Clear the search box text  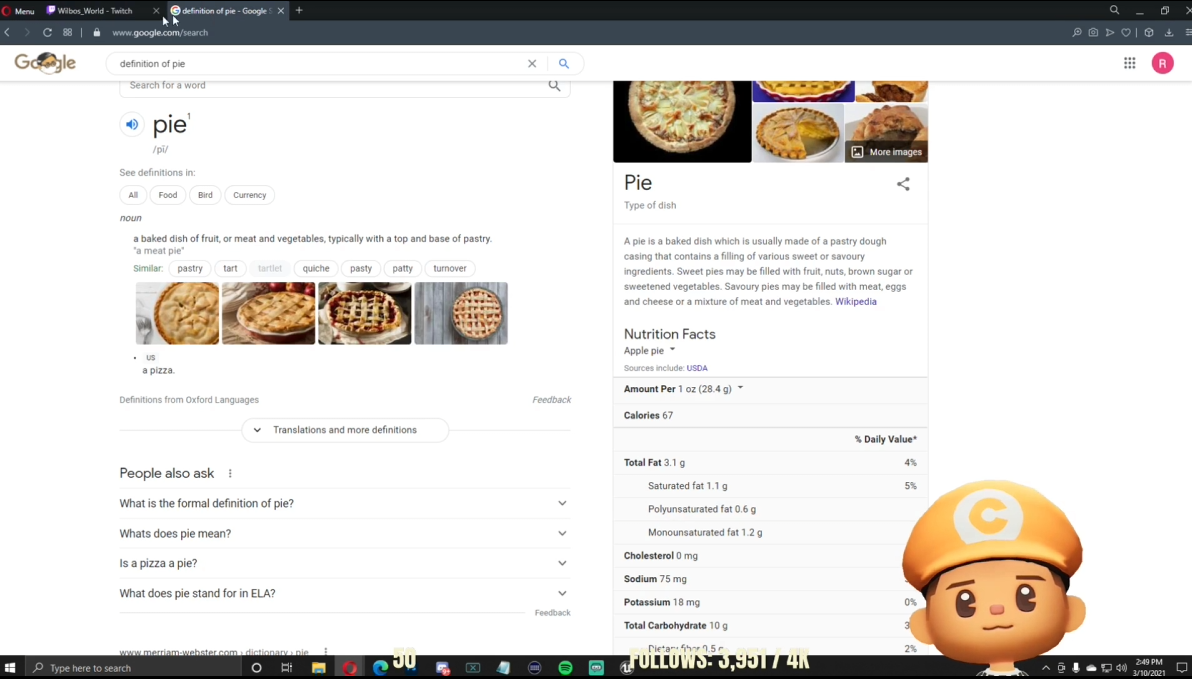(532, 63)
